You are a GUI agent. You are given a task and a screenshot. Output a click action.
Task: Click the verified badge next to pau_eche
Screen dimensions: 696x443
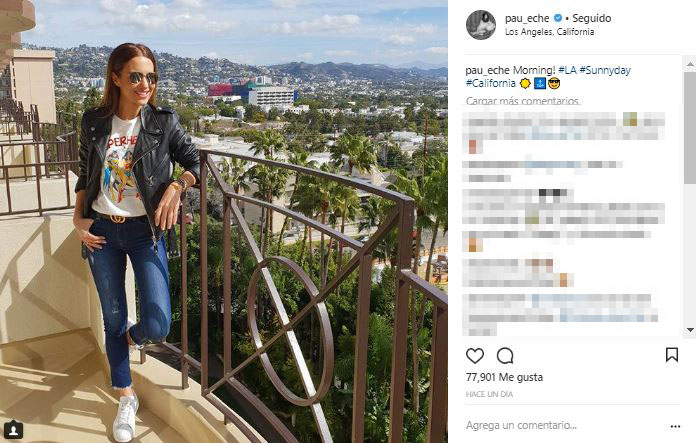pyautogui.click(x=558, y=18)
